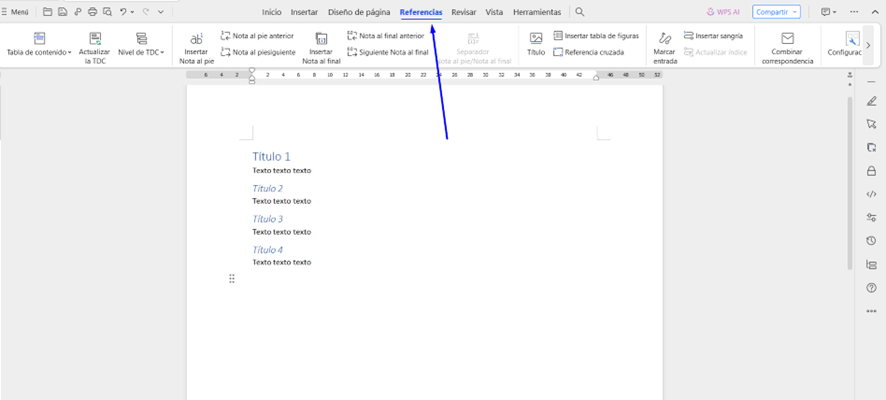Viewport: 886px width, 400px height.
Task: Click the three dots at the sidebar bottom
Action: click(871, 311)
